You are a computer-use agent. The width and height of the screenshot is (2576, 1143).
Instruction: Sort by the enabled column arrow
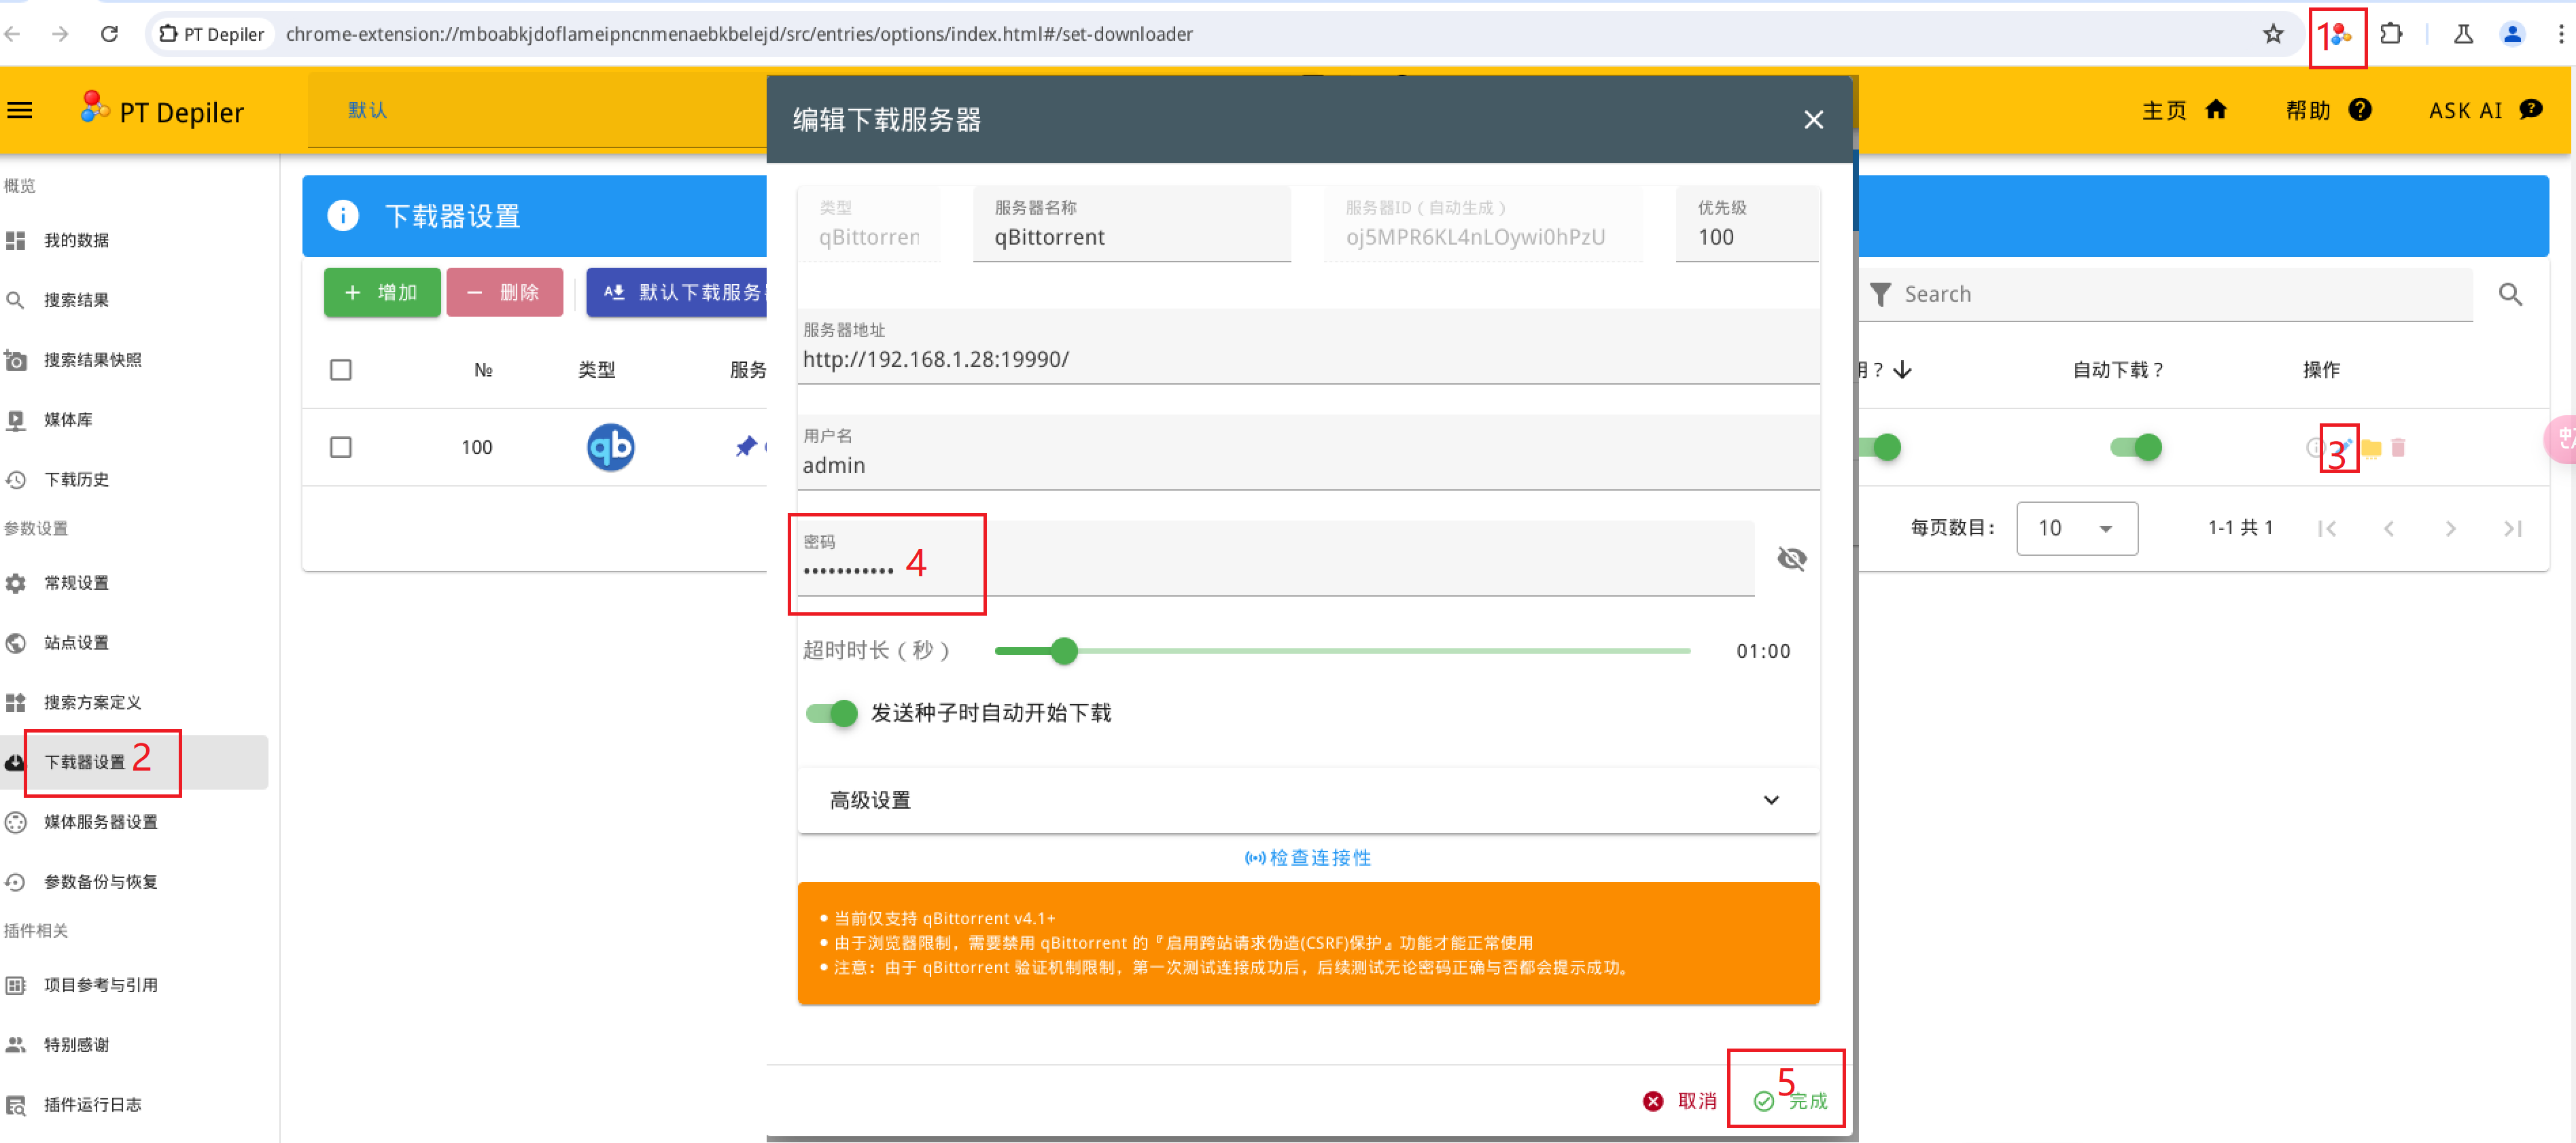[x=1903, y=370]
